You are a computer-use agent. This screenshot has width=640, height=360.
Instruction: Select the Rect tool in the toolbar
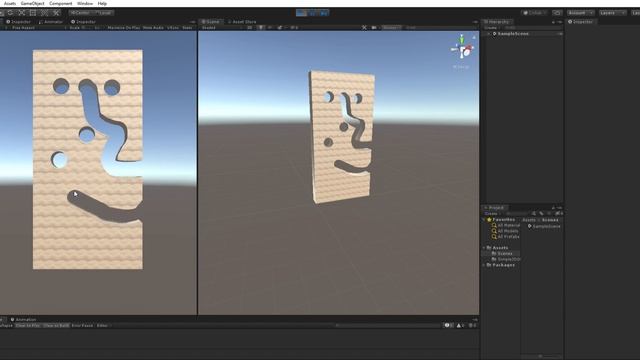[33, 13]
